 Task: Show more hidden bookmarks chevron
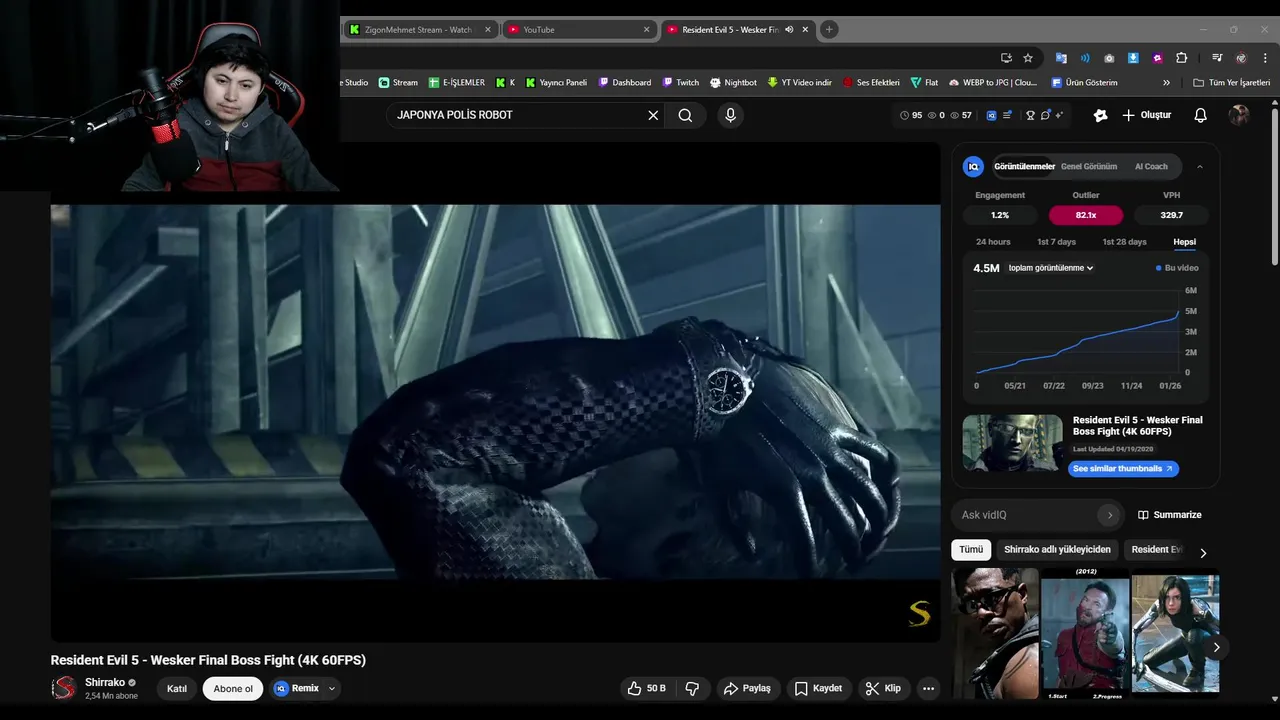[x=1166, y=83]
